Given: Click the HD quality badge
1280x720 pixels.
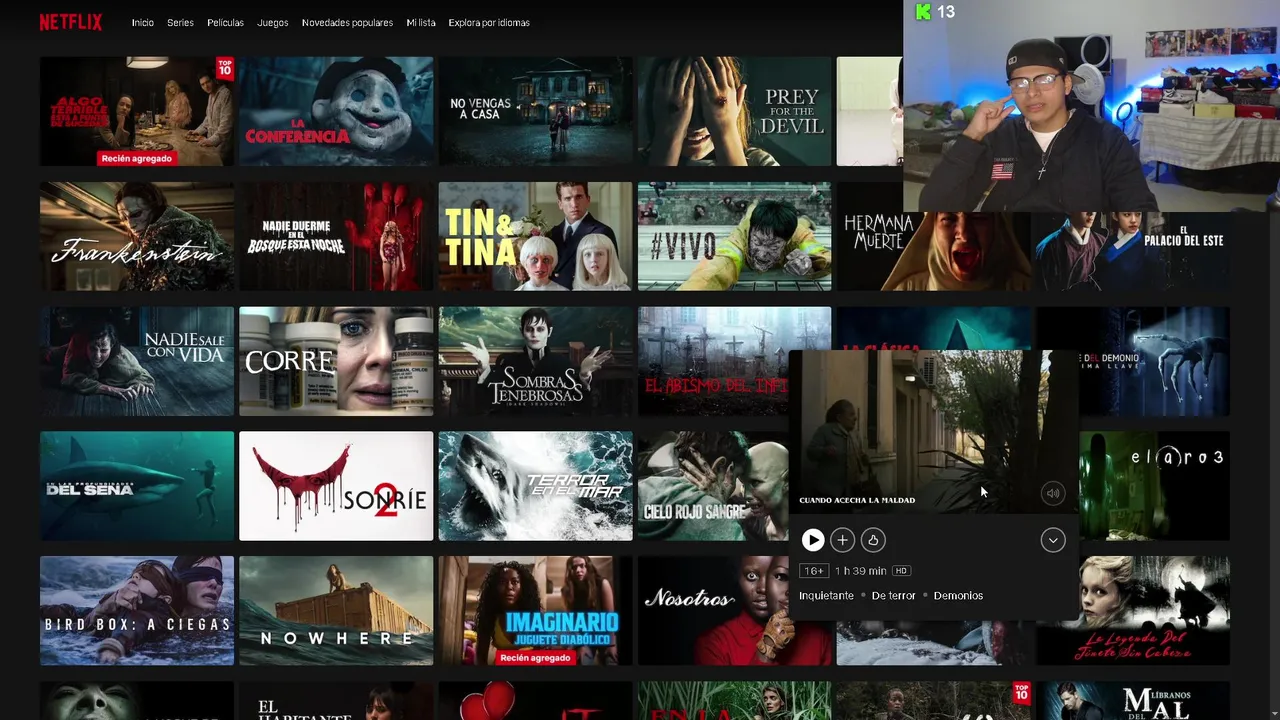Looking at the screenshot, I should pyautogui.click(x=901, y=571).
